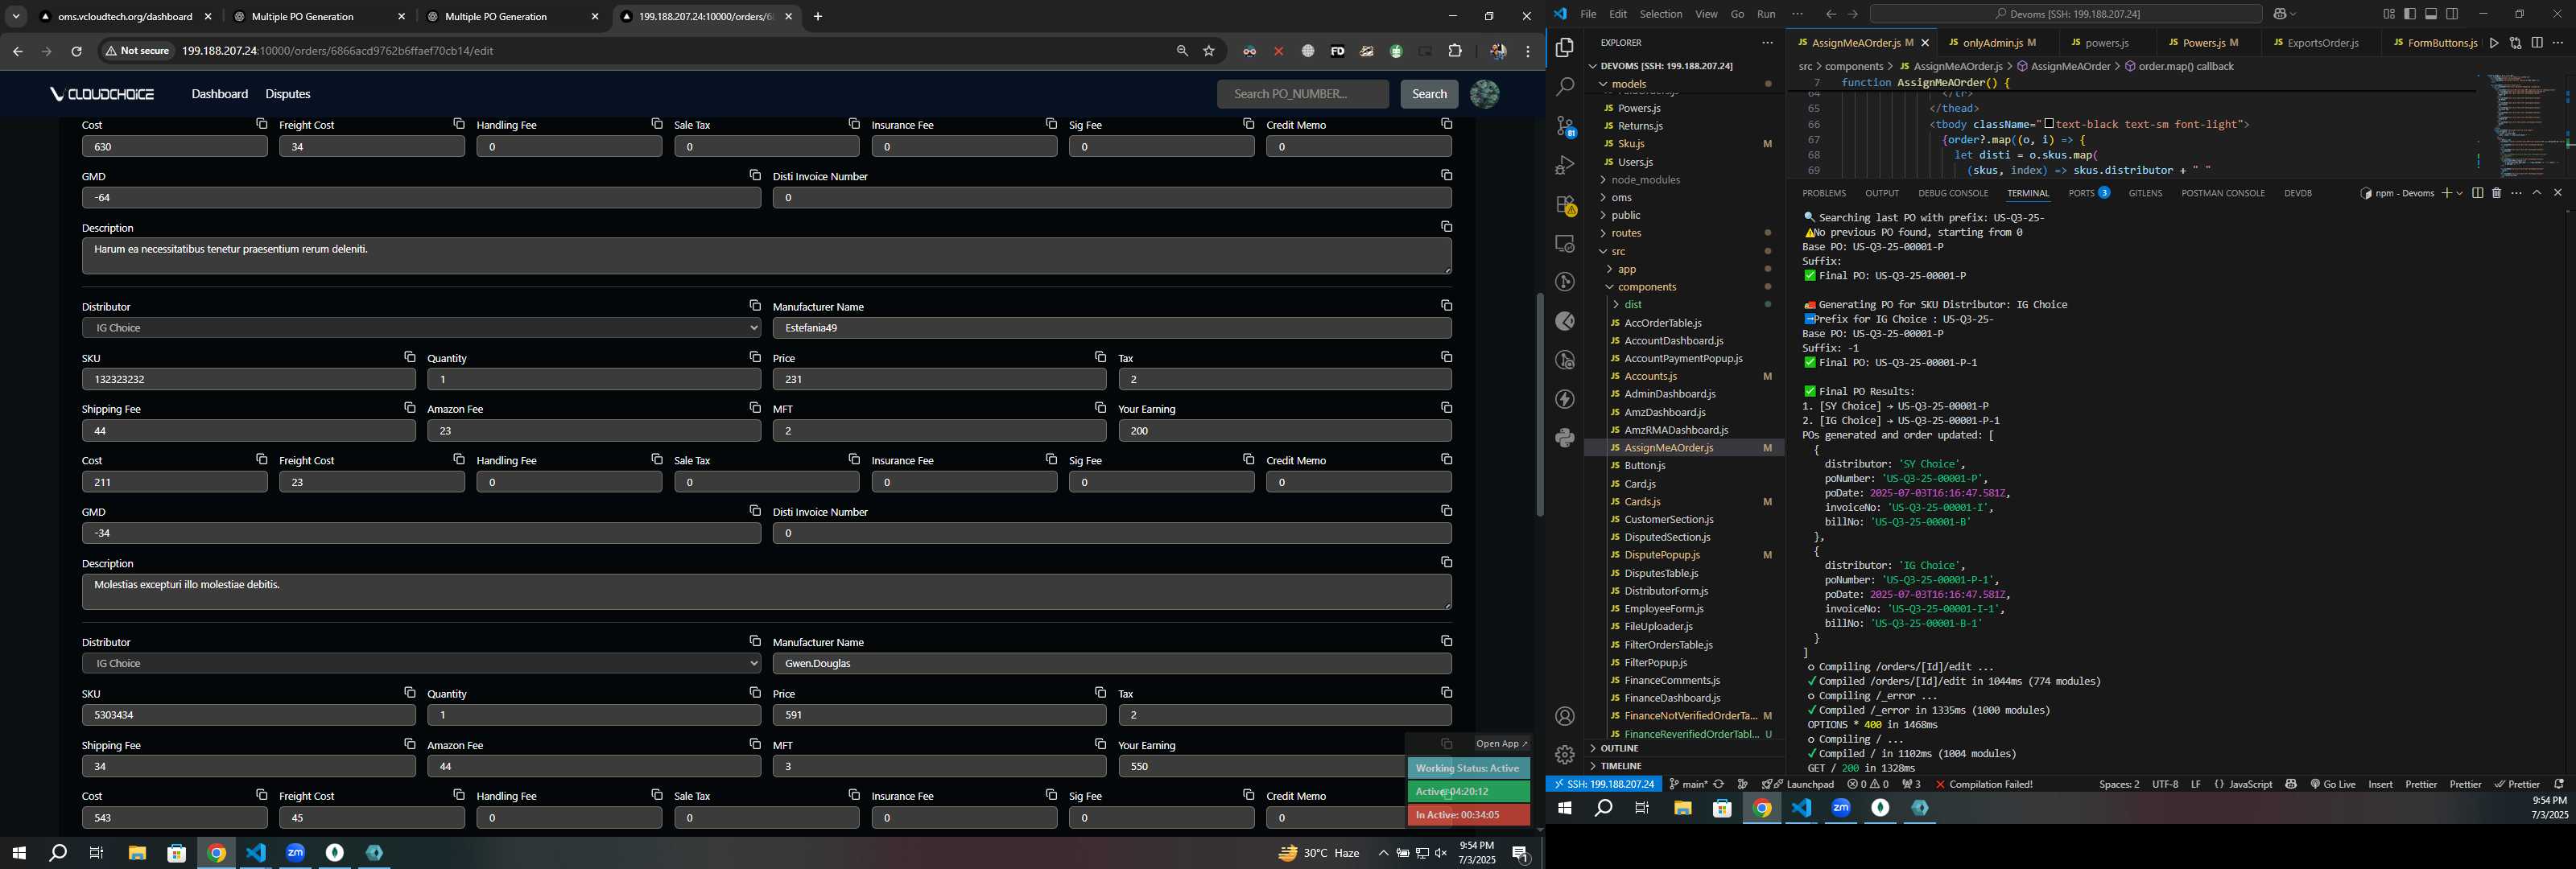The width and height of the screenshot is (2576, 869).
Task: Expand node_modules folder in Explorer
Action: 1645,180
